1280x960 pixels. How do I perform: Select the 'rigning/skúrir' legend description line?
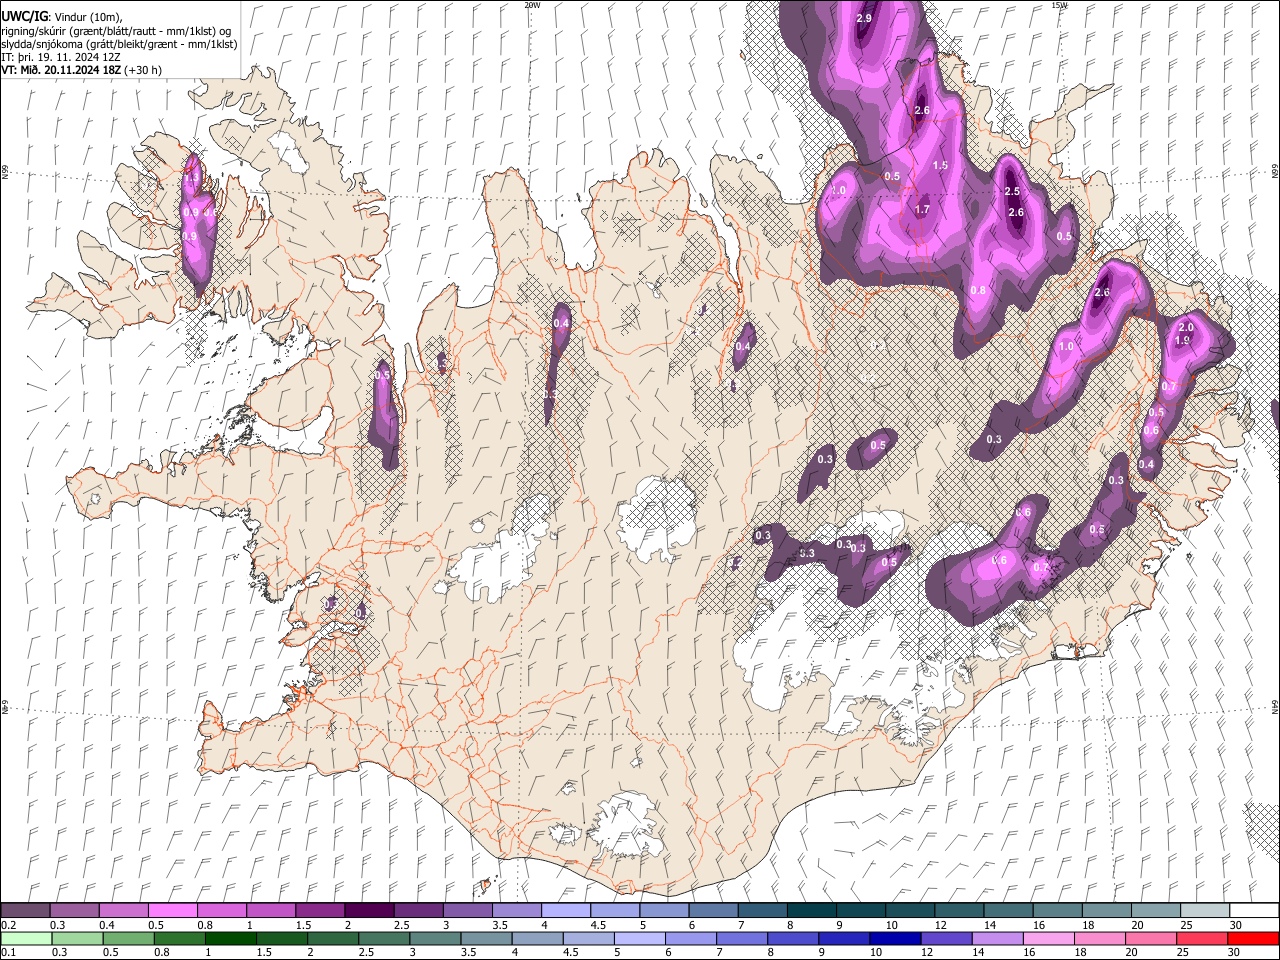point(116,31)
